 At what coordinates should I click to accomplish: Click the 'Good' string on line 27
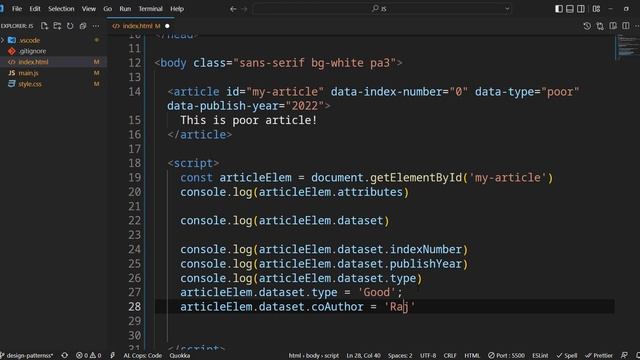click(x=376, y=292)
